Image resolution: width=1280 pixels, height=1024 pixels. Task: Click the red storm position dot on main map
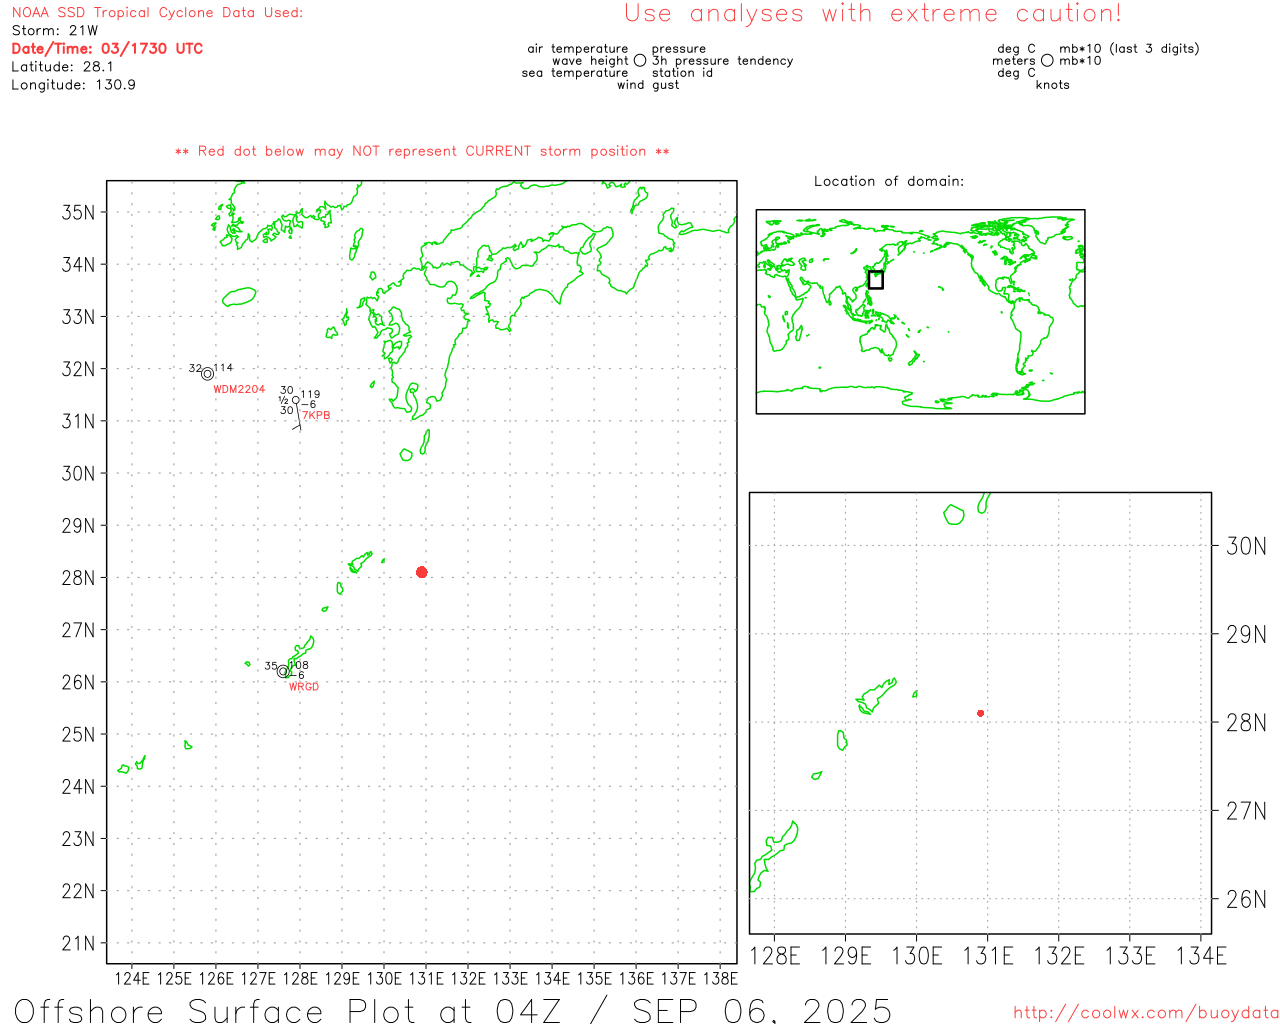(x=421, y=572)
